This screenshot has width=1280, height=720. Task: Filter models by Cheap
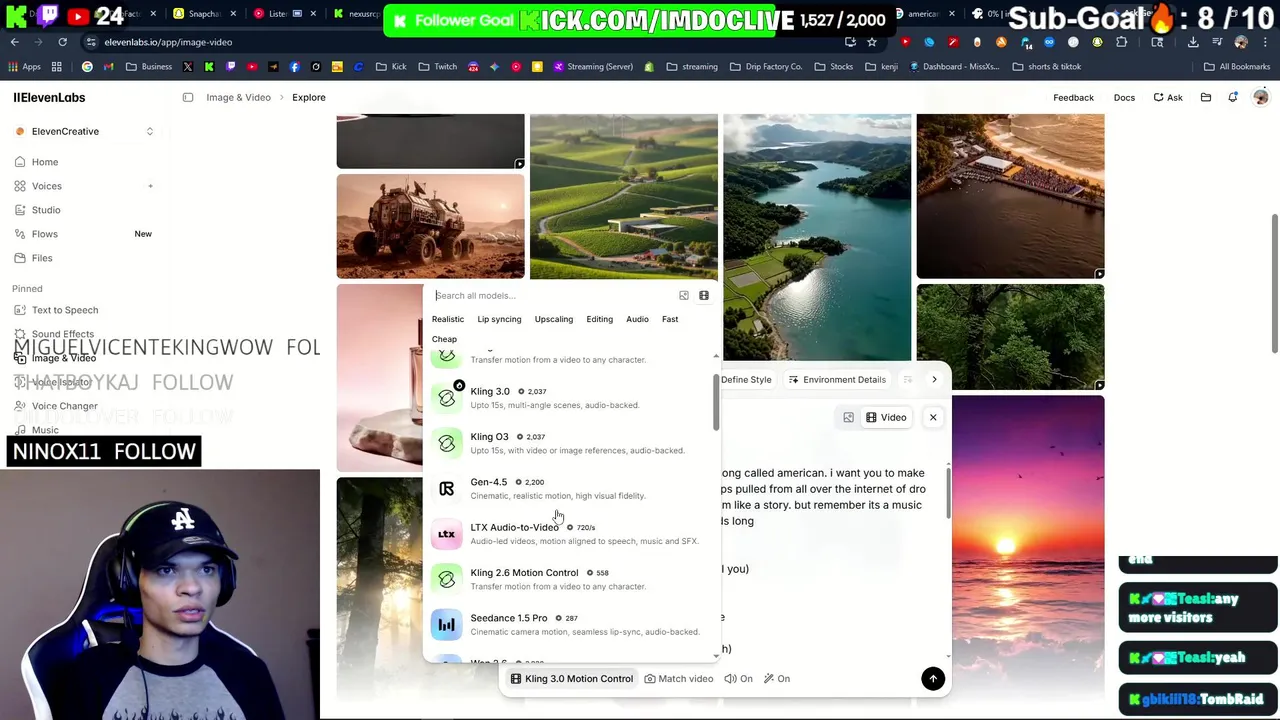click(444, 339)
